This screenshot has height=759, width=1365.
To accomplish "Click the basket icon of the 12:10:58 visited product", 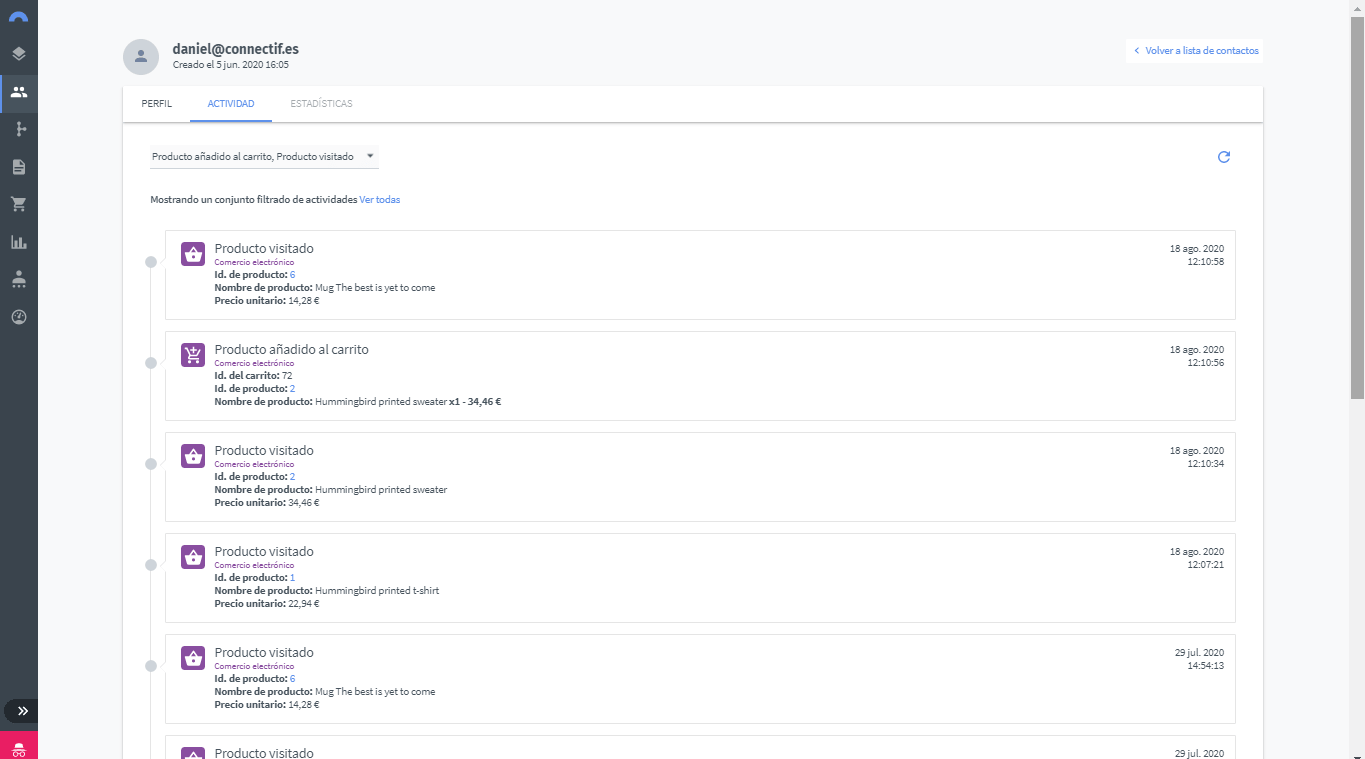I will (x=193, y=254).
